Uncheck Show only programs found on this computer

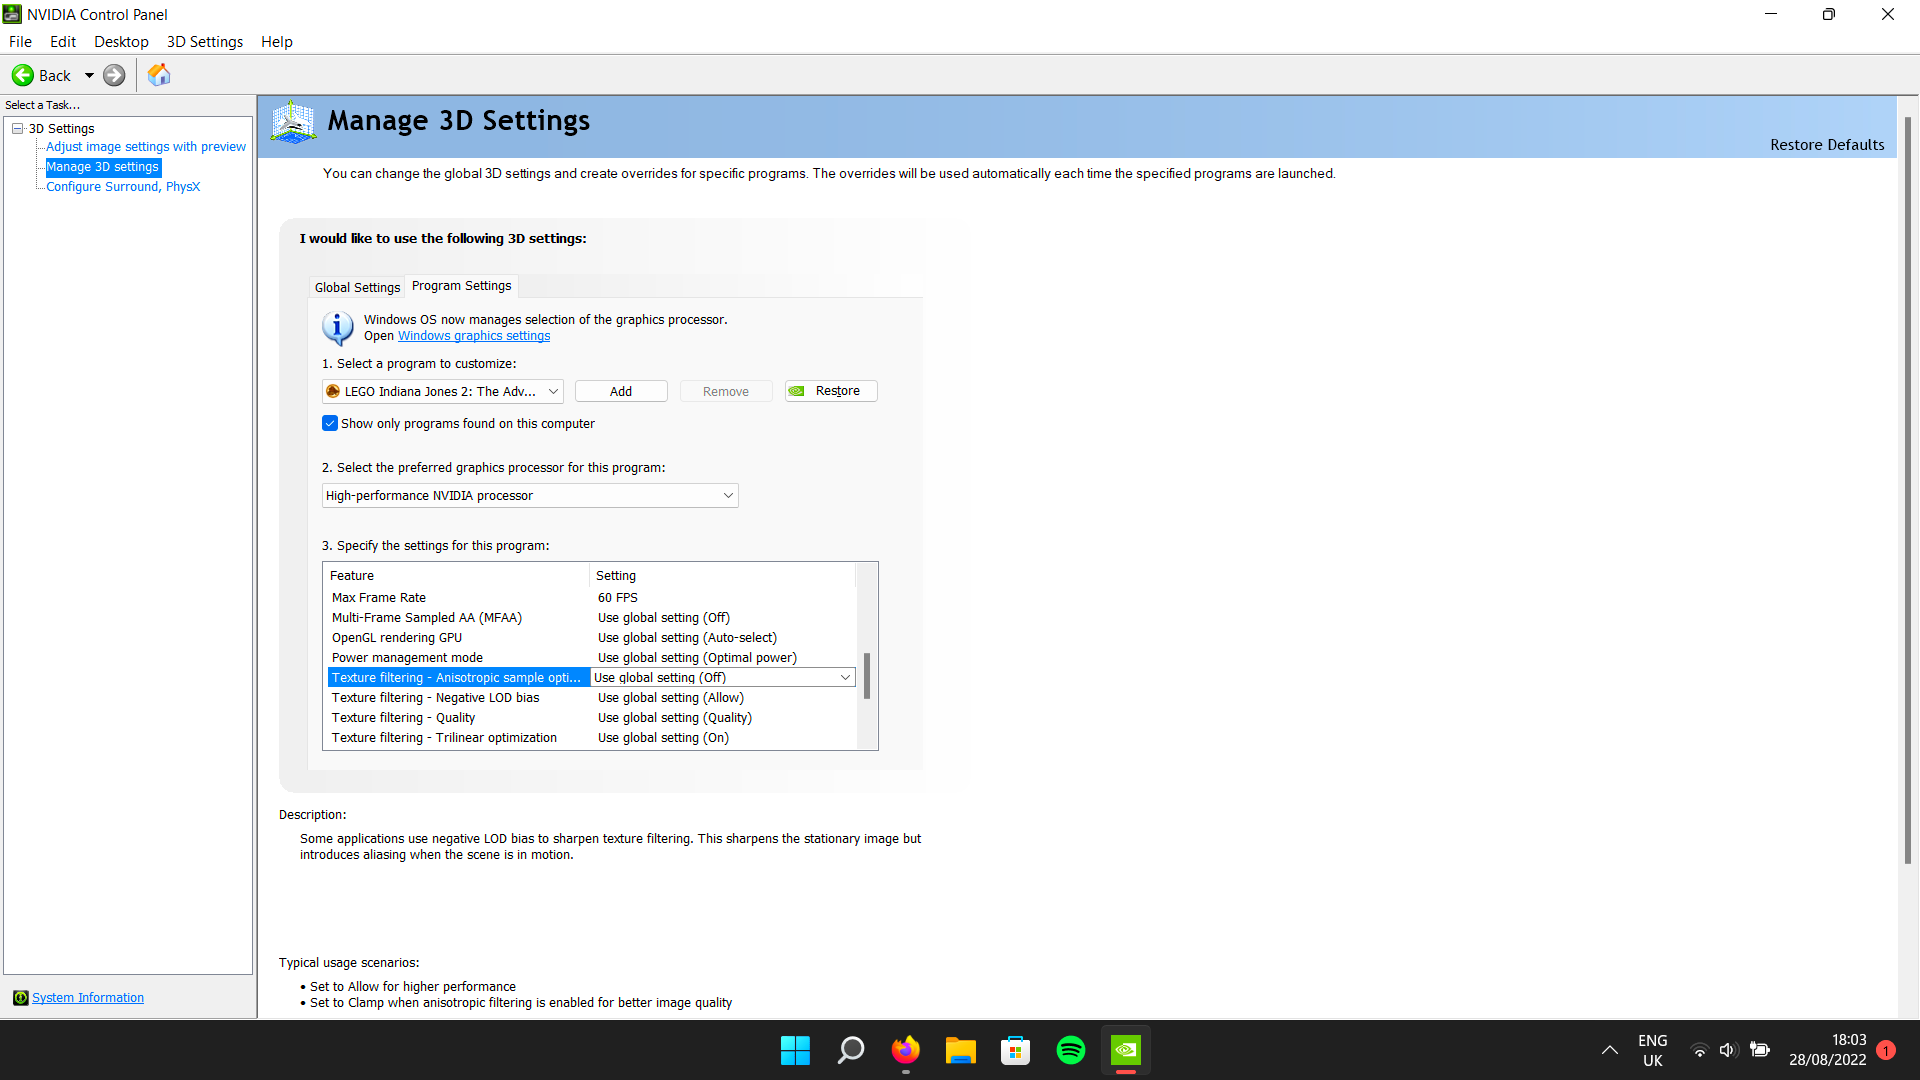click(x=330, y=424)
